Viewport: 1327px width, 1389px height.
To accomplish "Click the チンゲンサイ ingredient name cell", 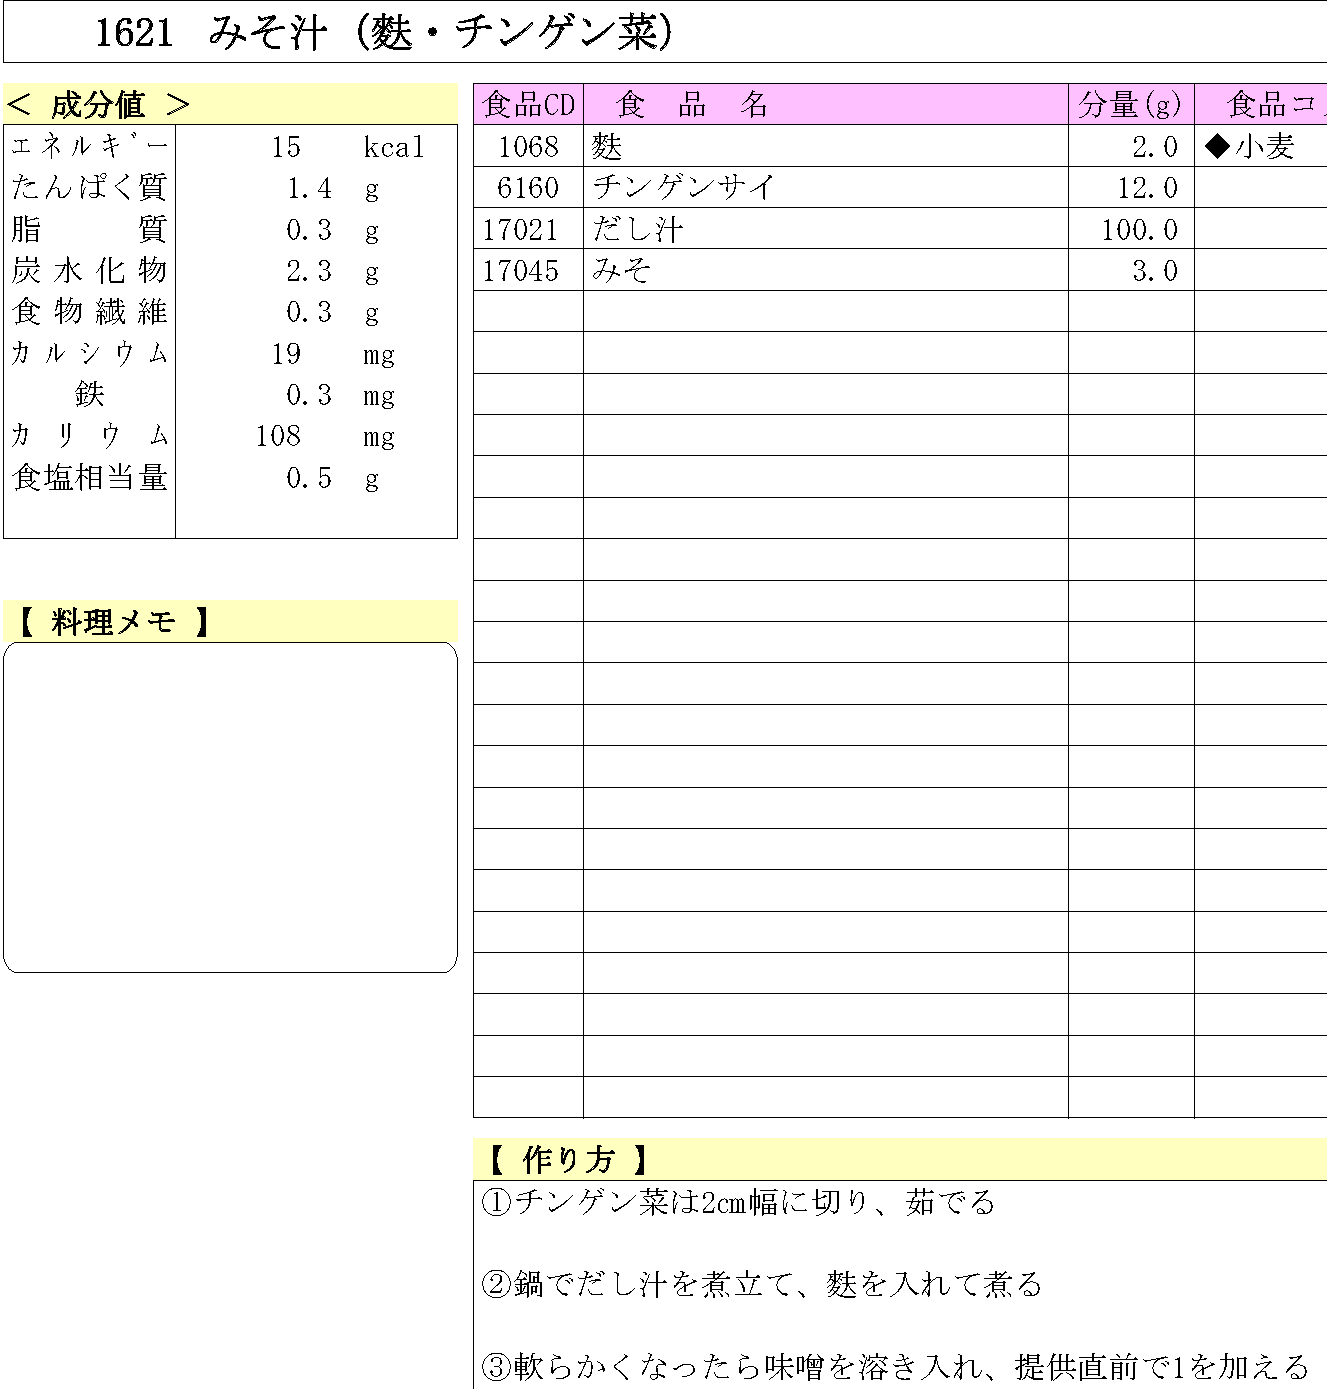I will pyautogui.click(x=684, y=188).
